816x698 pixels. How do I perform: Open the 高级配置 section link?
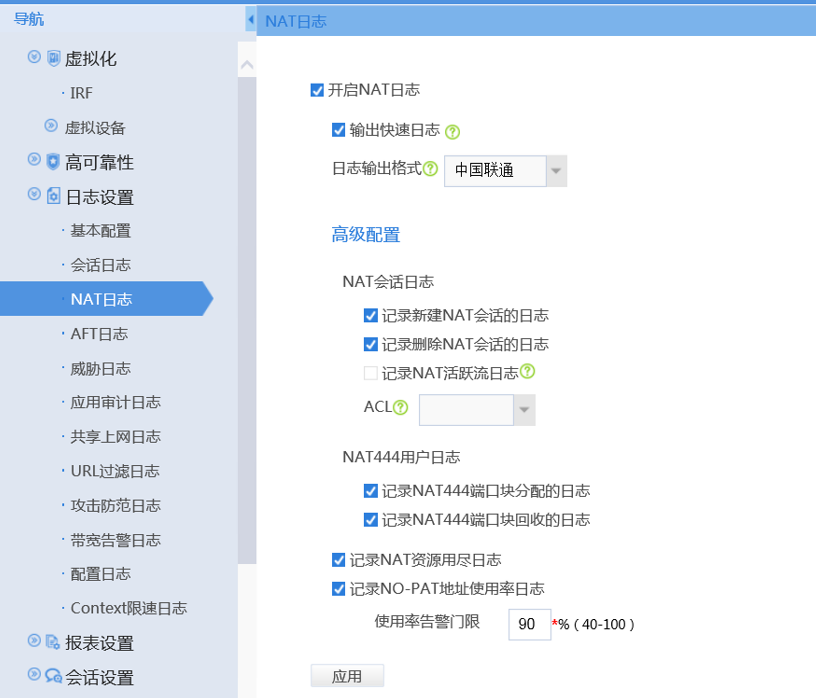click(x=365, y=235)
